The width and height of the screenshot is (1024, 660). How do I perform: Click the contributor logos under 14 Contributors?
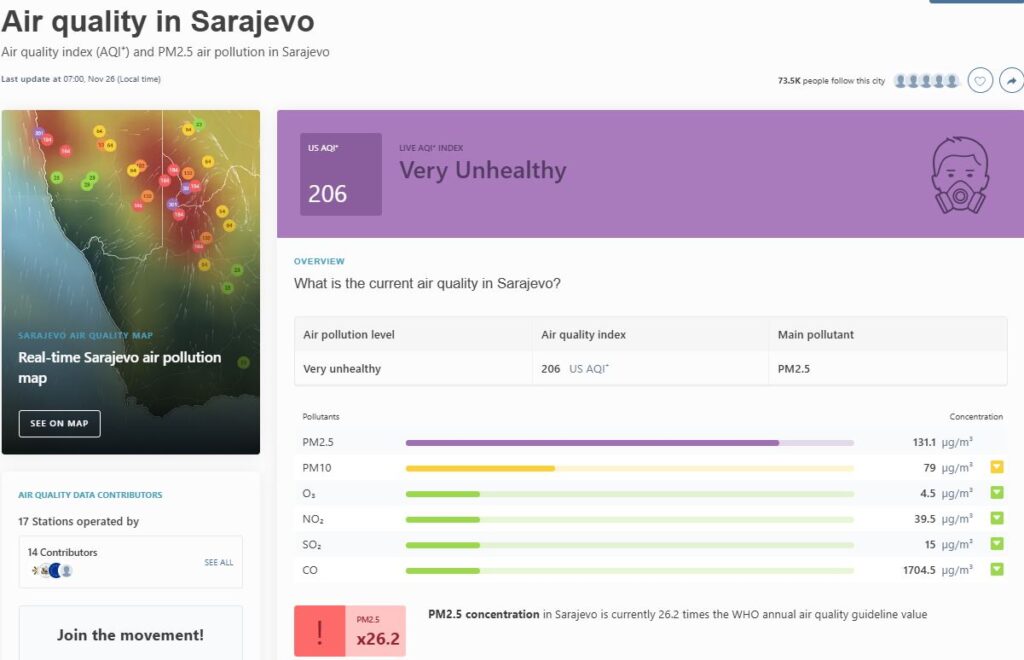point(52,570)
